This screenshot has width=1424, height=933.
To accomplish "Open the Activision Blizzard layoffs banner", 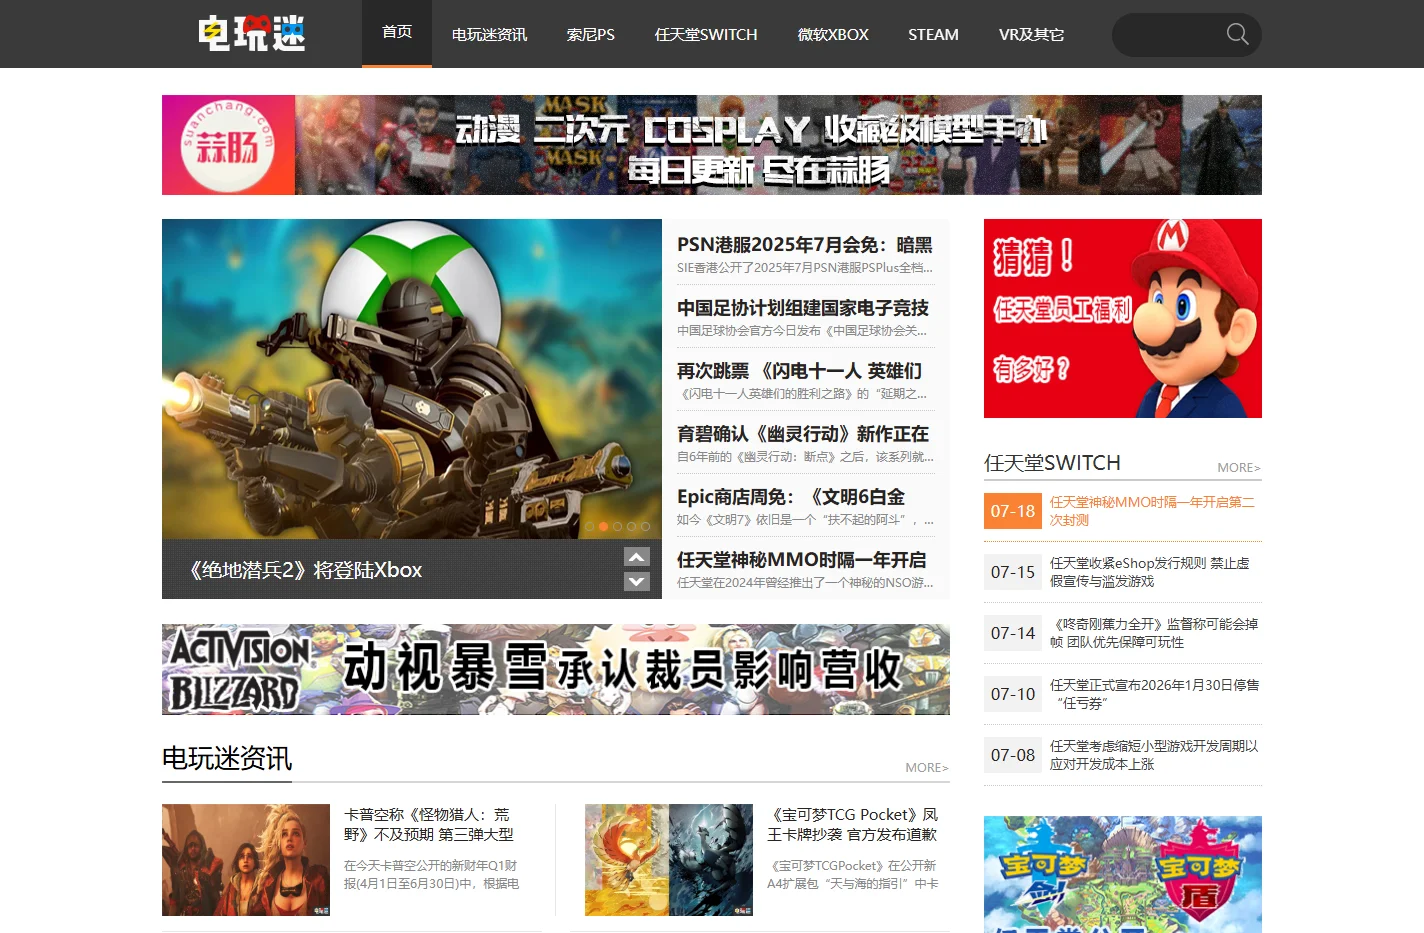I will coord(556,669).
